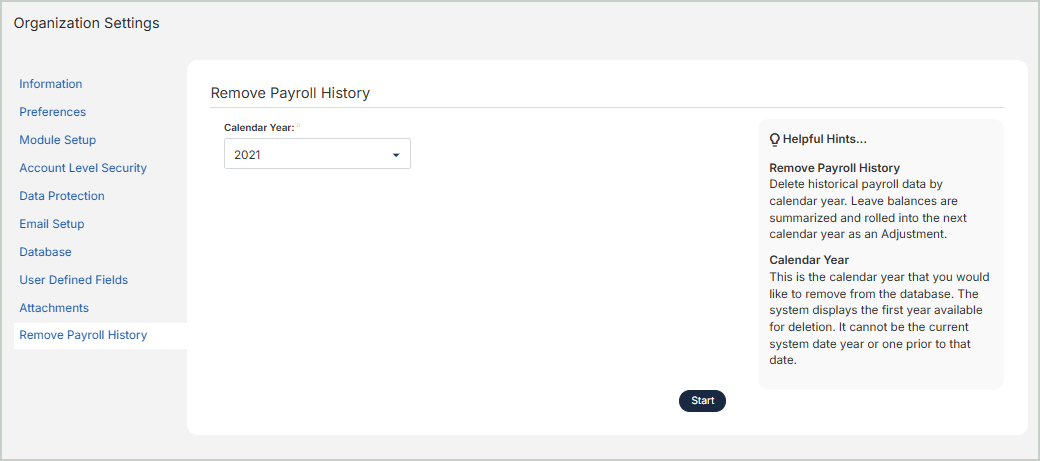Go to Preferences in the sidebar
Image resolution: width=1040 pixels, height=461 pixels.
pos(53,112)
